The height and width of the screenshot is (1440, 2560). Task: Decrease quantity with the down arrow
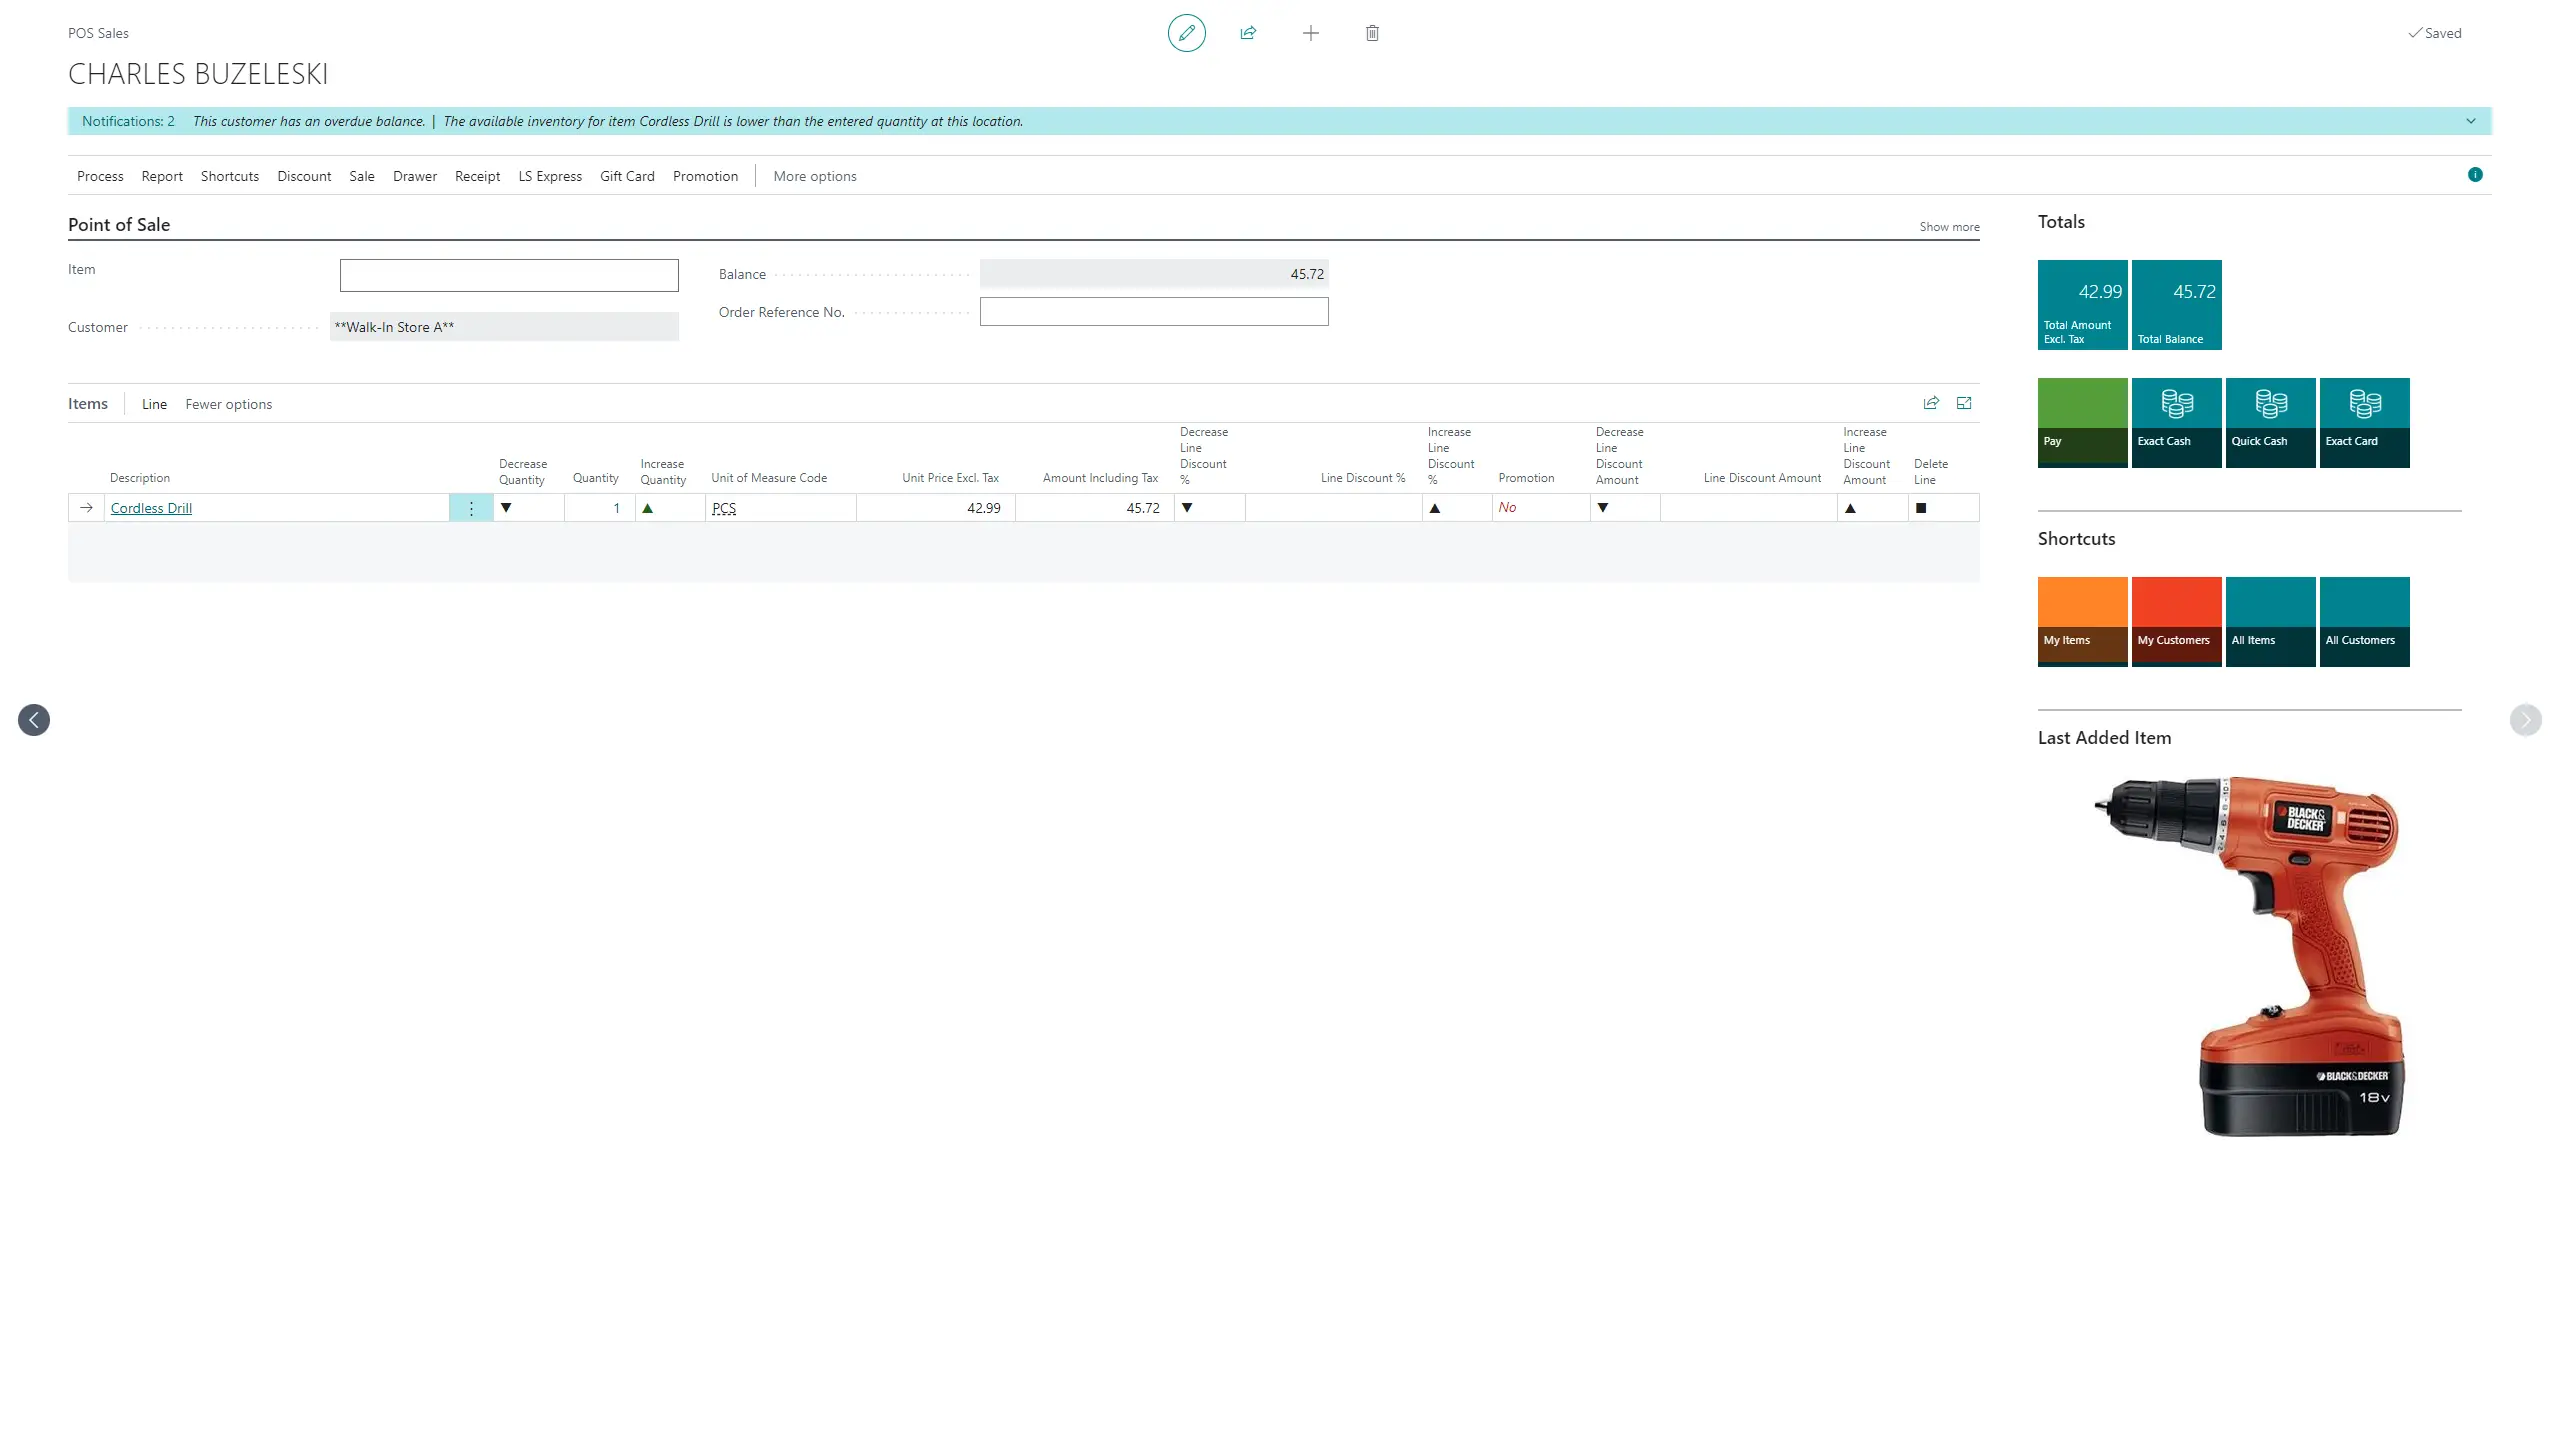[506, 508]
